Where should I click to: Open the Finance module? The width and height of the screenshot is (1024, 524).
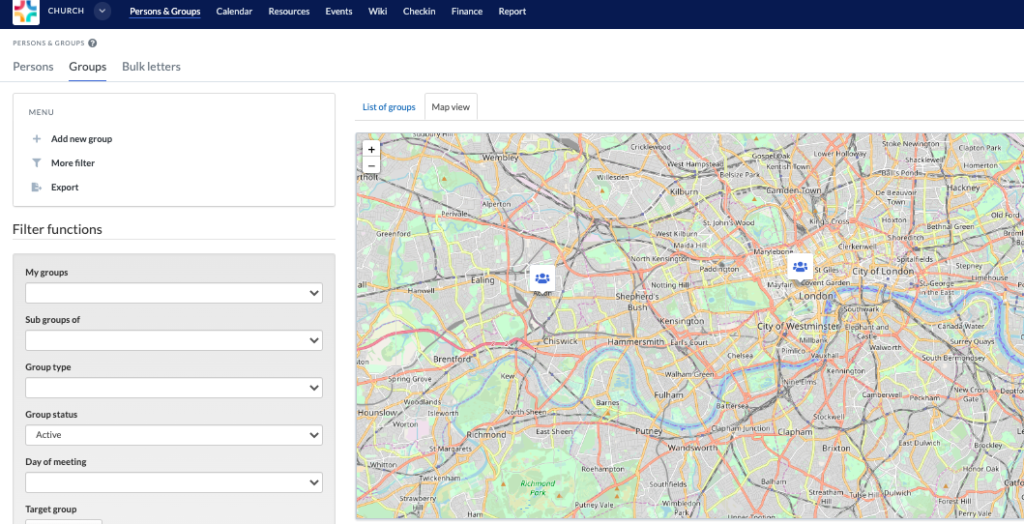pyautogui.click(x=467, y=11)
